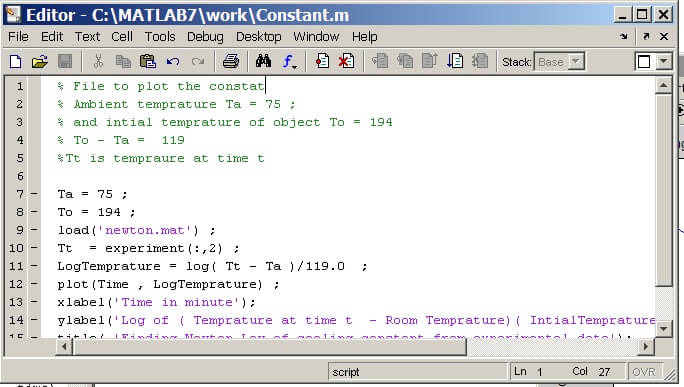Viewport: 684px width, 387px height.
Task: Expand the layout options dropdown arrow
Action: pyautogui.click(x=664, y=62)
